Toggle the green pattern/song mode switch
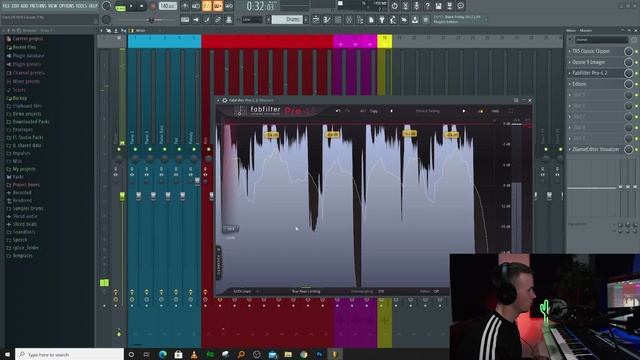This screenshot has width=640, height=360. (x=120, y=7)
